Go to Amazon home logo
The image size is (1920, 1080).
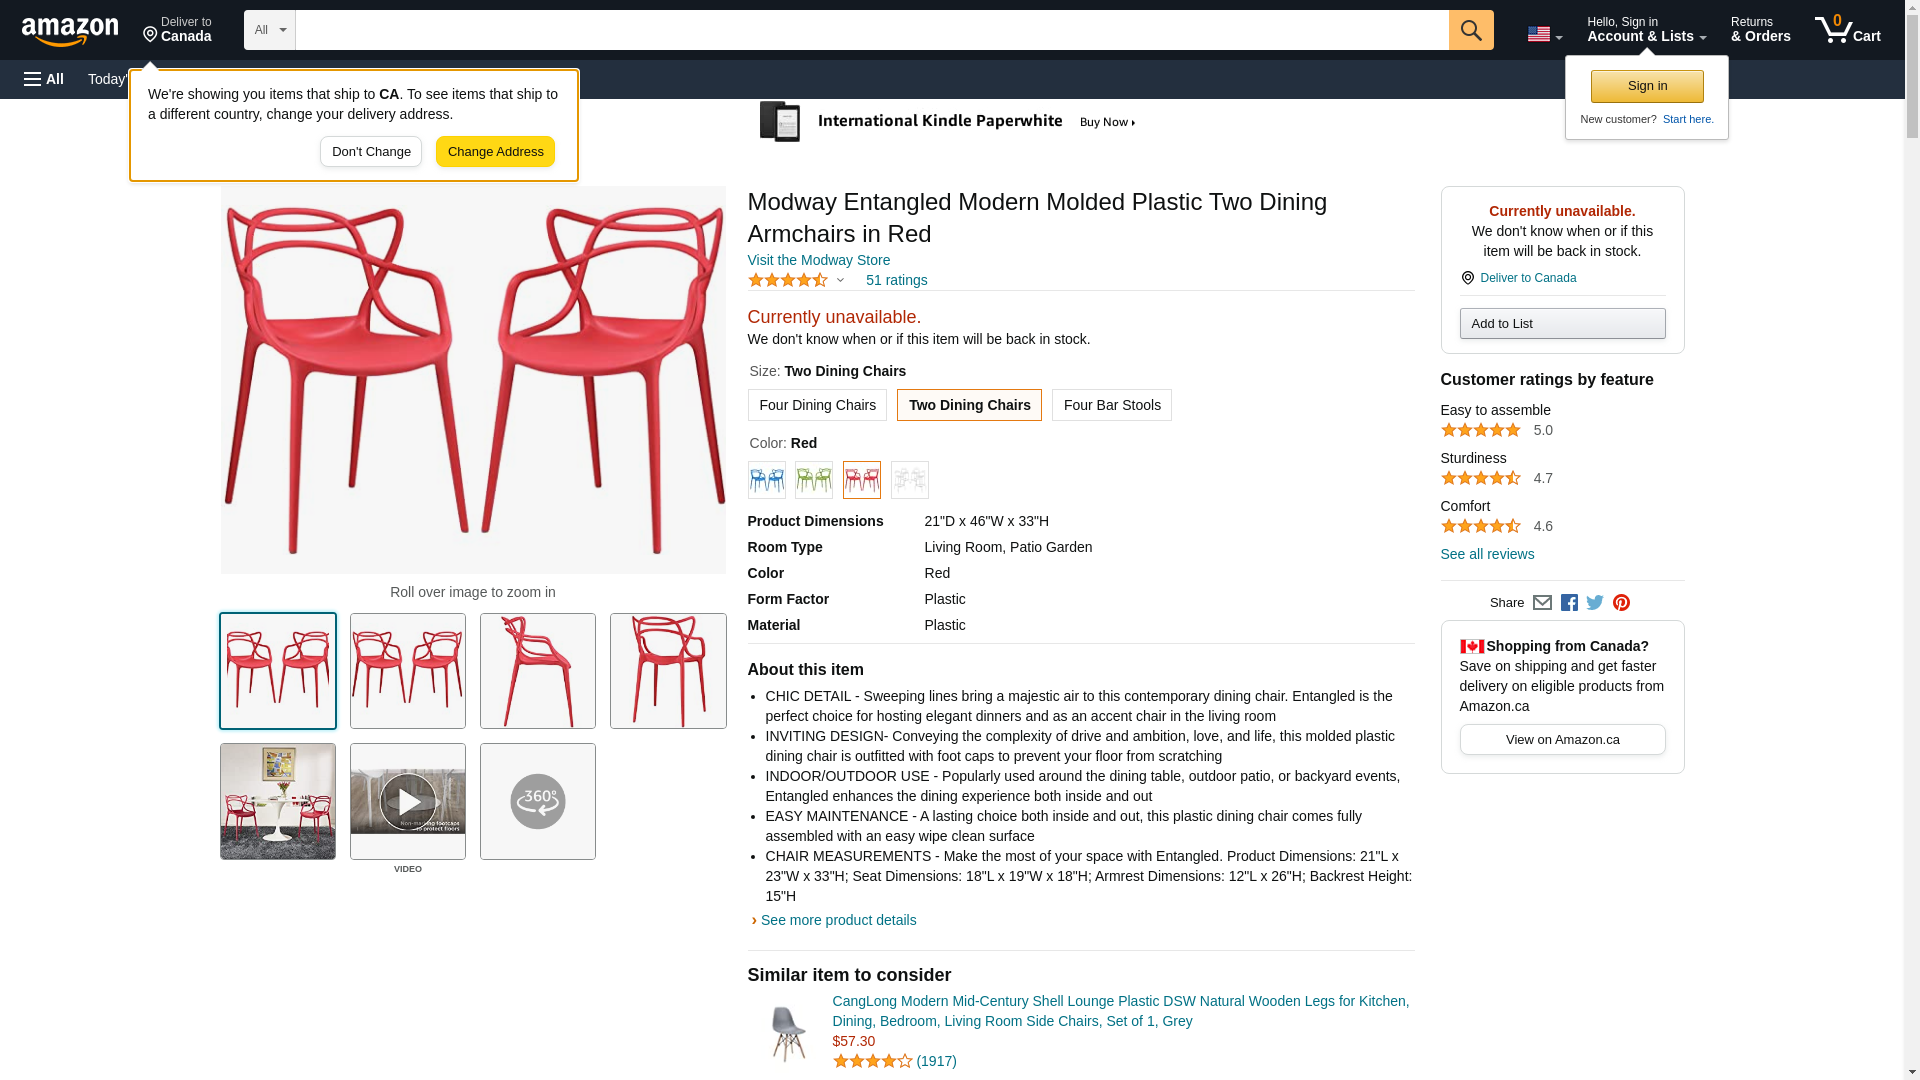[70, 31]
